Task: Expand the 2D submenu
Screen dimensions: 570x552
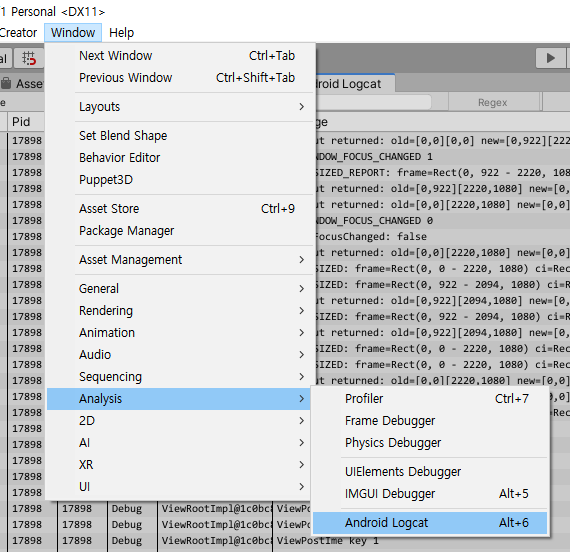Action: pyautogui.click(x=178, y=421)
